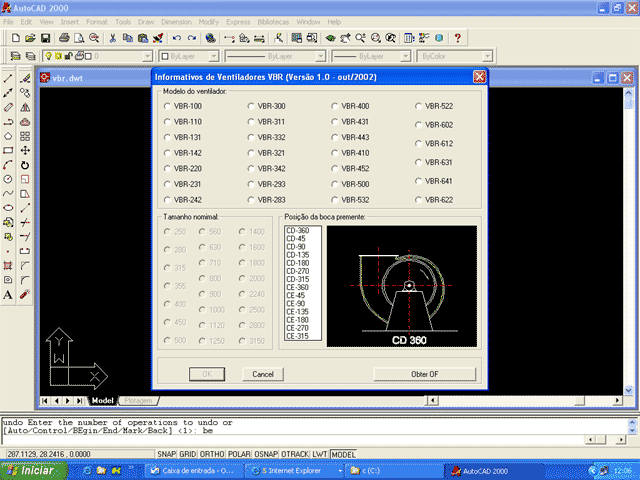Select the VBR-100 fan model
The width and height of the screenshot is (640, 480).
pos(167,106)
